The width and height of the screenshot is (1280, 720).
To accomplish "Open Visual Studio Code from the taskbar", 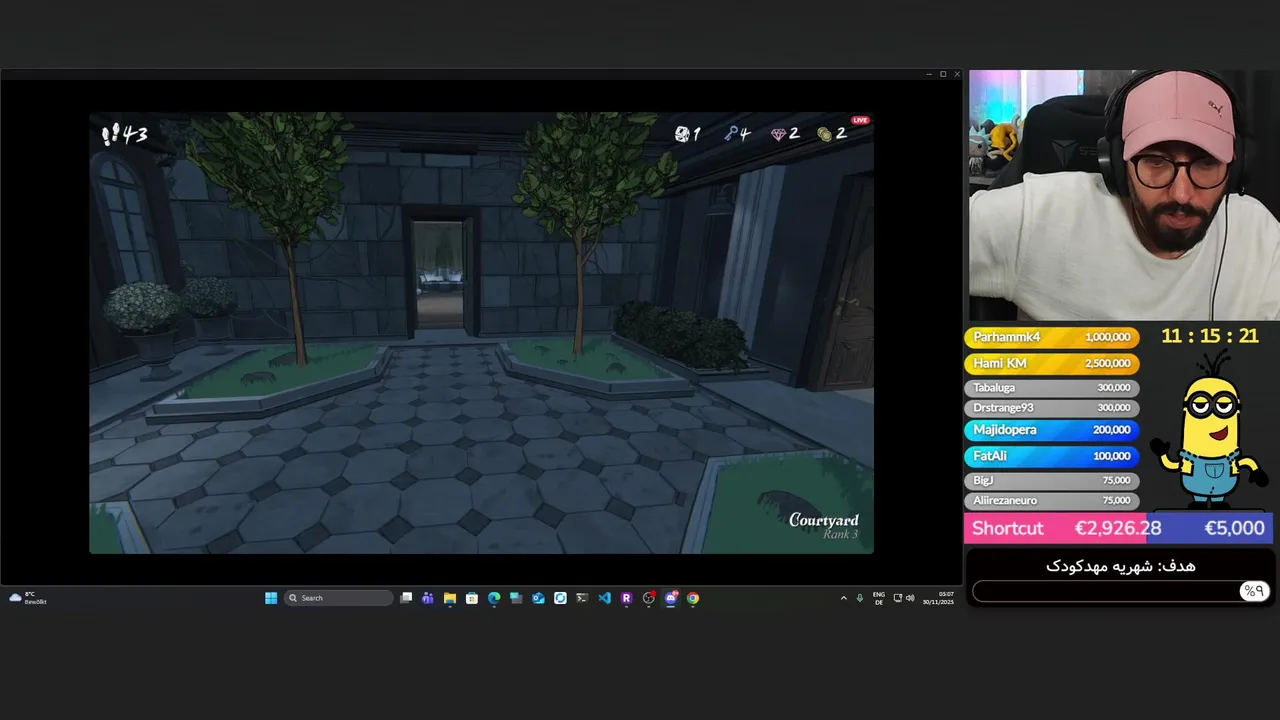I will click(604, 598).
